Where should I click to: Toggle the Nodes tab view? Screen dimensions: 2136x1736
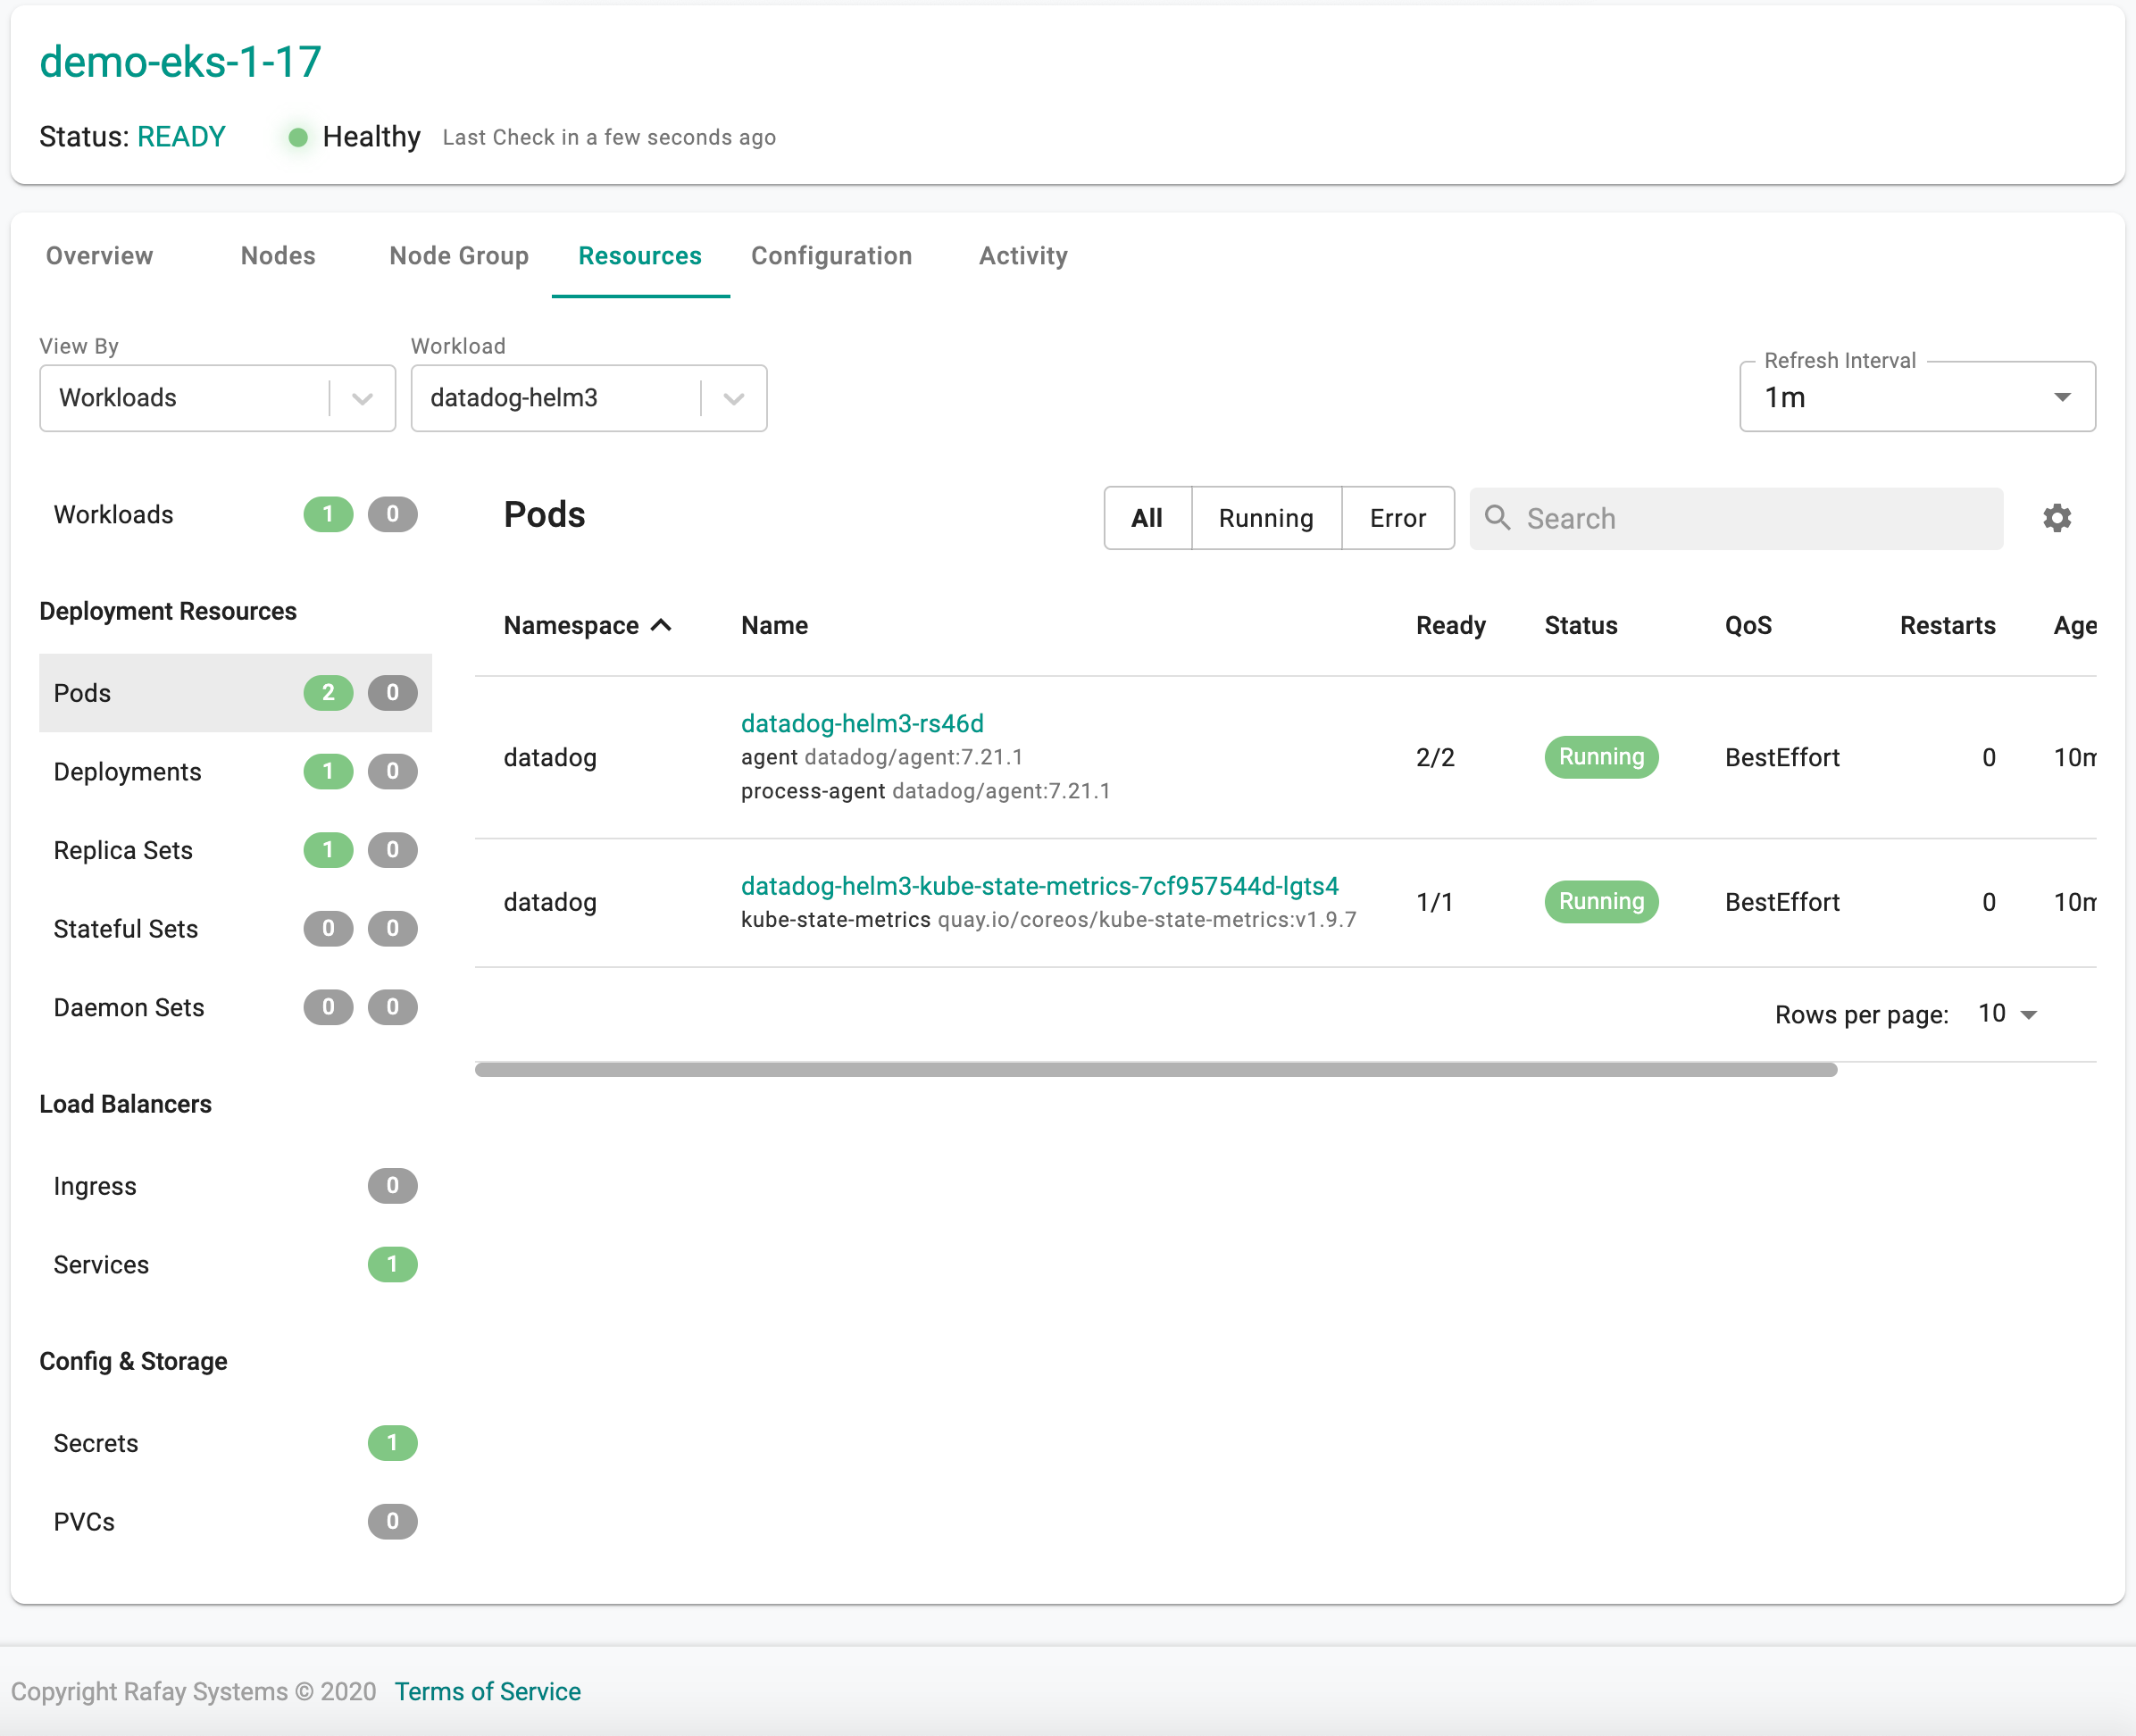[278, 255]
